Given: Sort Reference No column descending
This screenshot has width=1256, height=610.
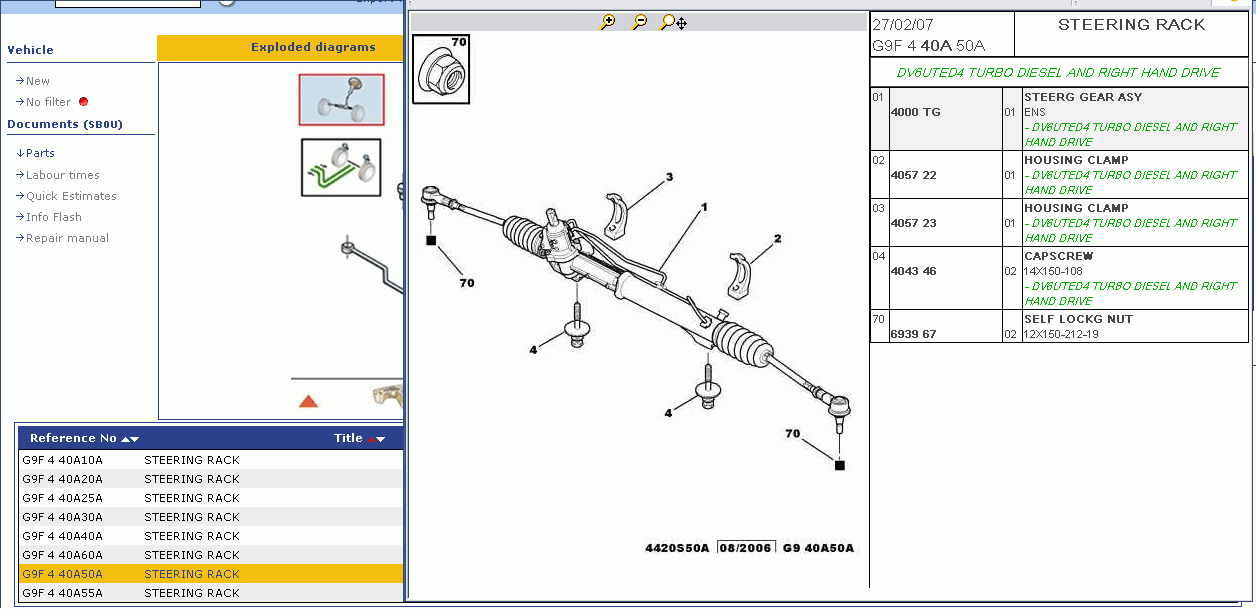Looking at the screenshot, I should [x=135, y=439].
